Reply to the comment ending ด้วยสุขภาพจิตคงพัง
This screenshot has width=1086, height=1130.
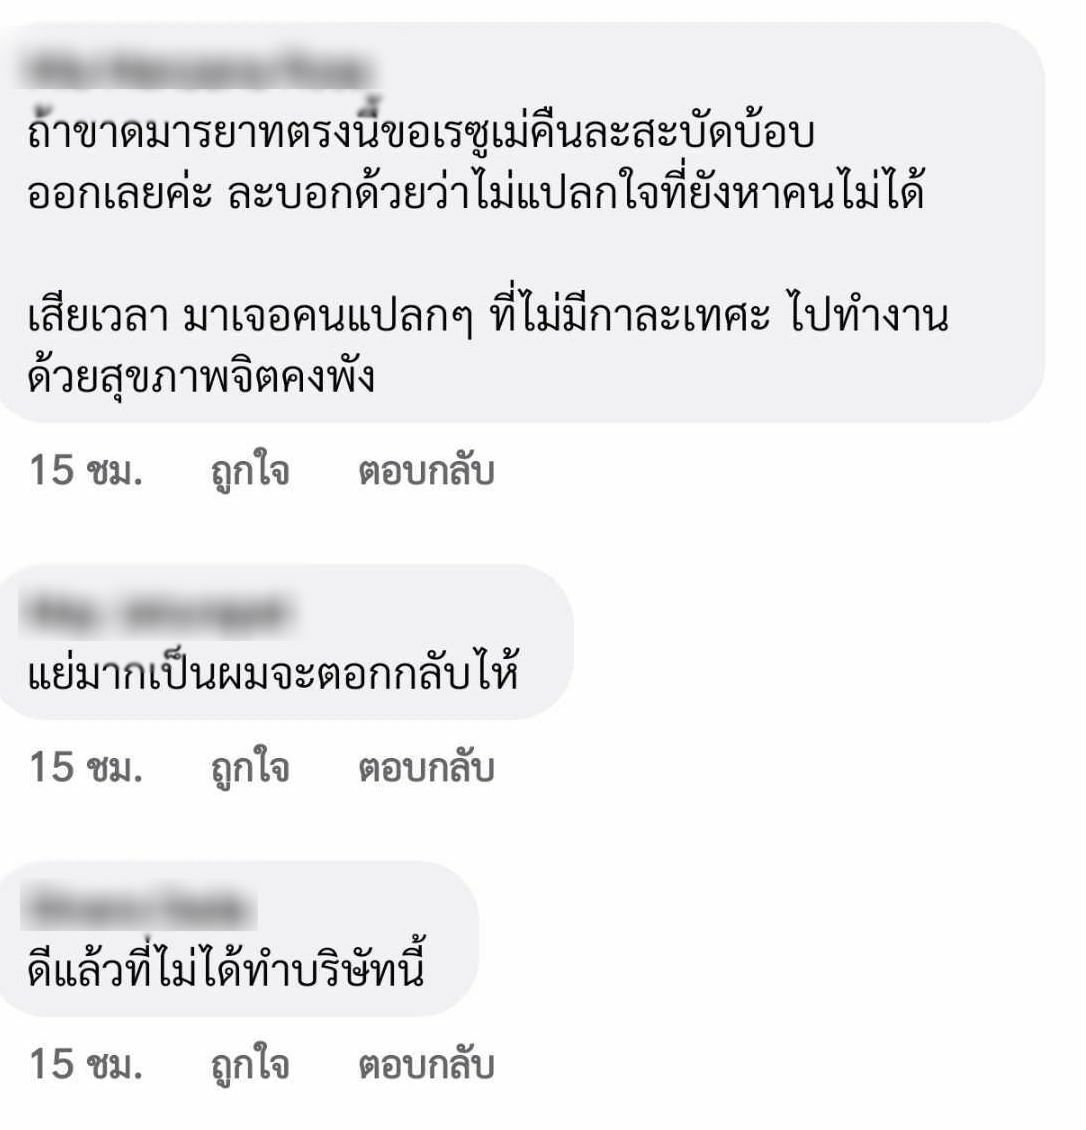pos(426,472)
